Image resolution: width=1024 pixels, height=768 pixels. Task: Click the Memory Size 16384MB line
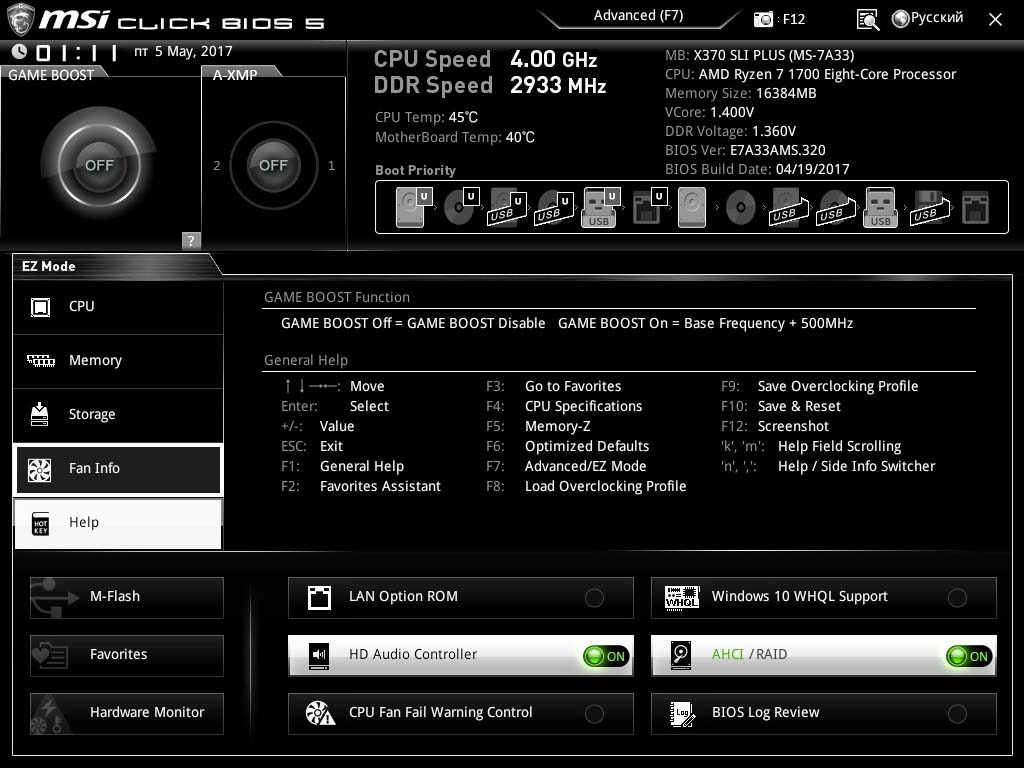tap(741, 93)
